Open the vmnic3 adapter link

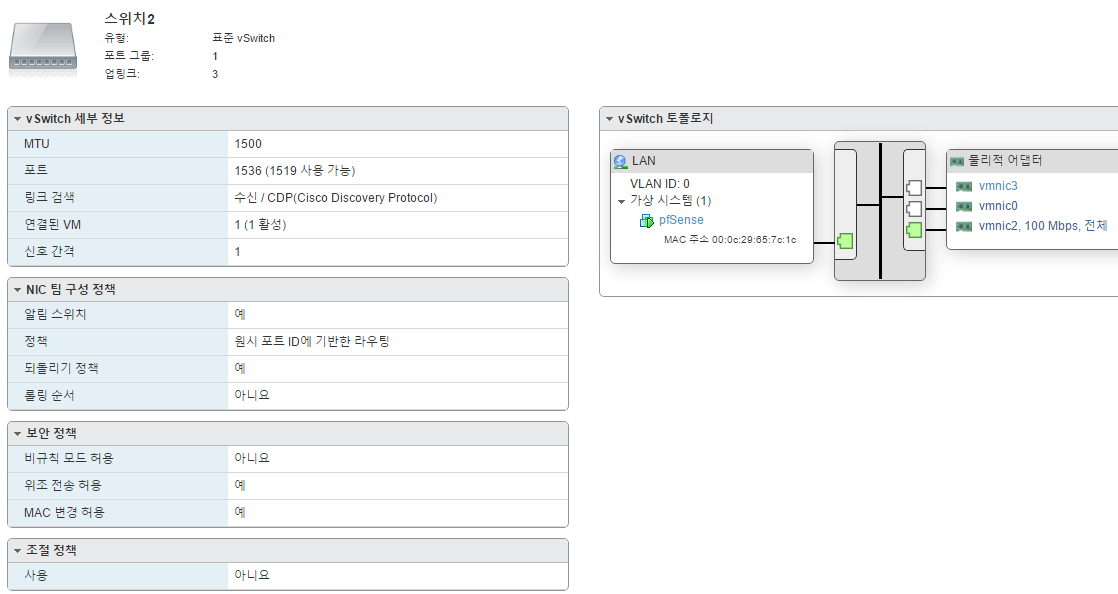pyautogui.click(x=998, y=186)
